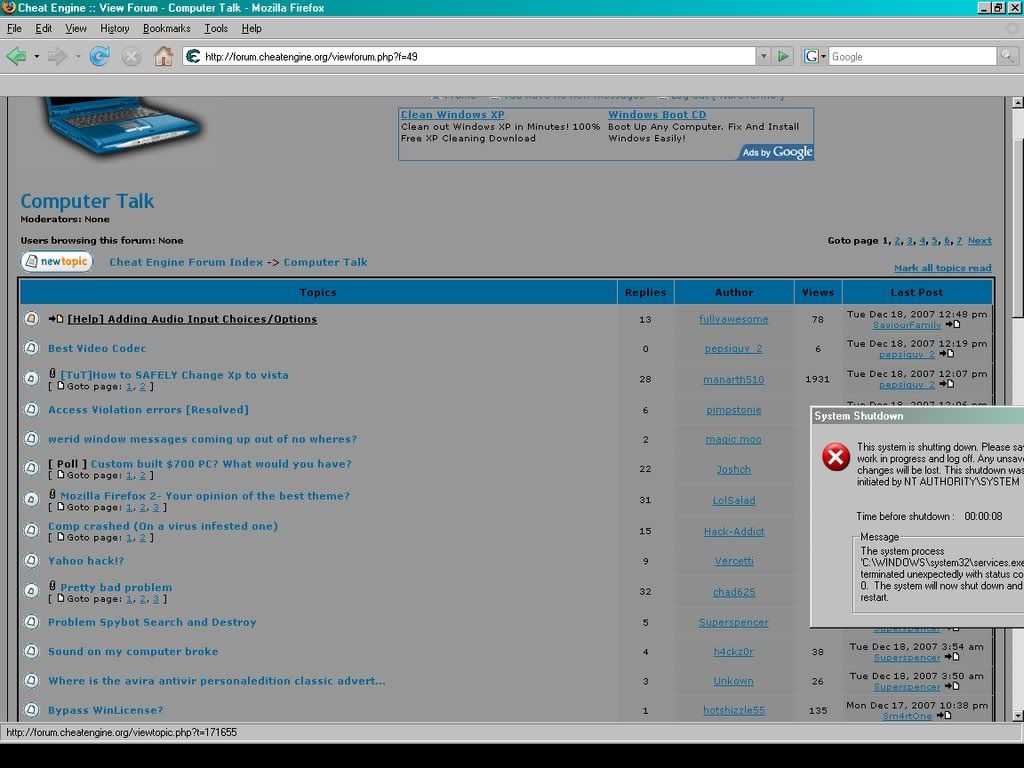Open the History menu
Viewport: 1024px width, 768px height.
(x=114, y=29)
